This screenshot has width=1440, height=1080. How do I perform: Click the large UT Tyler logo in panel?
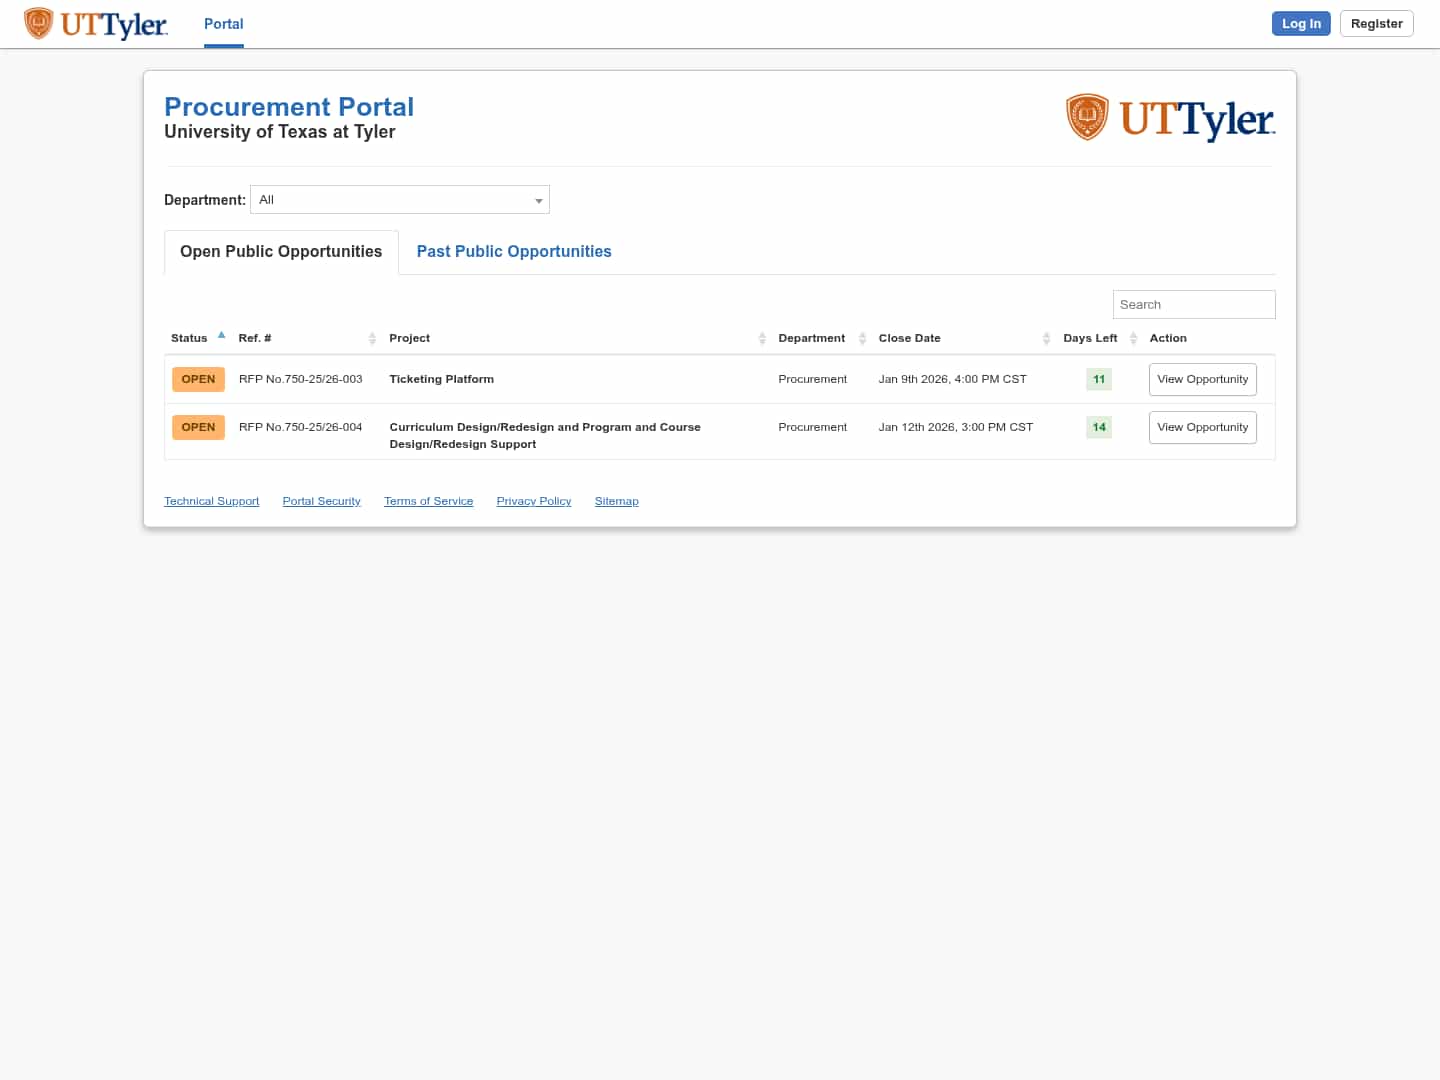(1170, 119)
